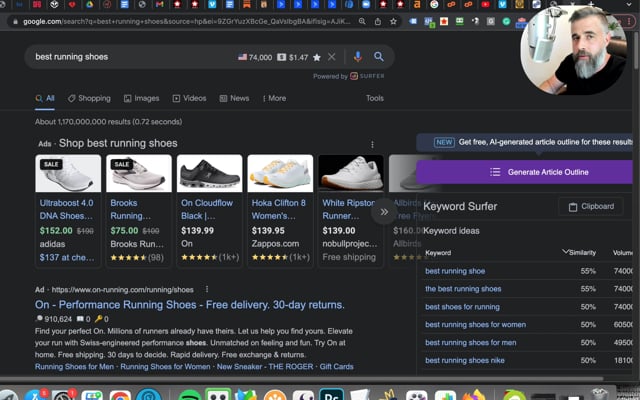Switch to the Shopping tab
The width and height of the screenshot is (640, 400).
(89, 98)
